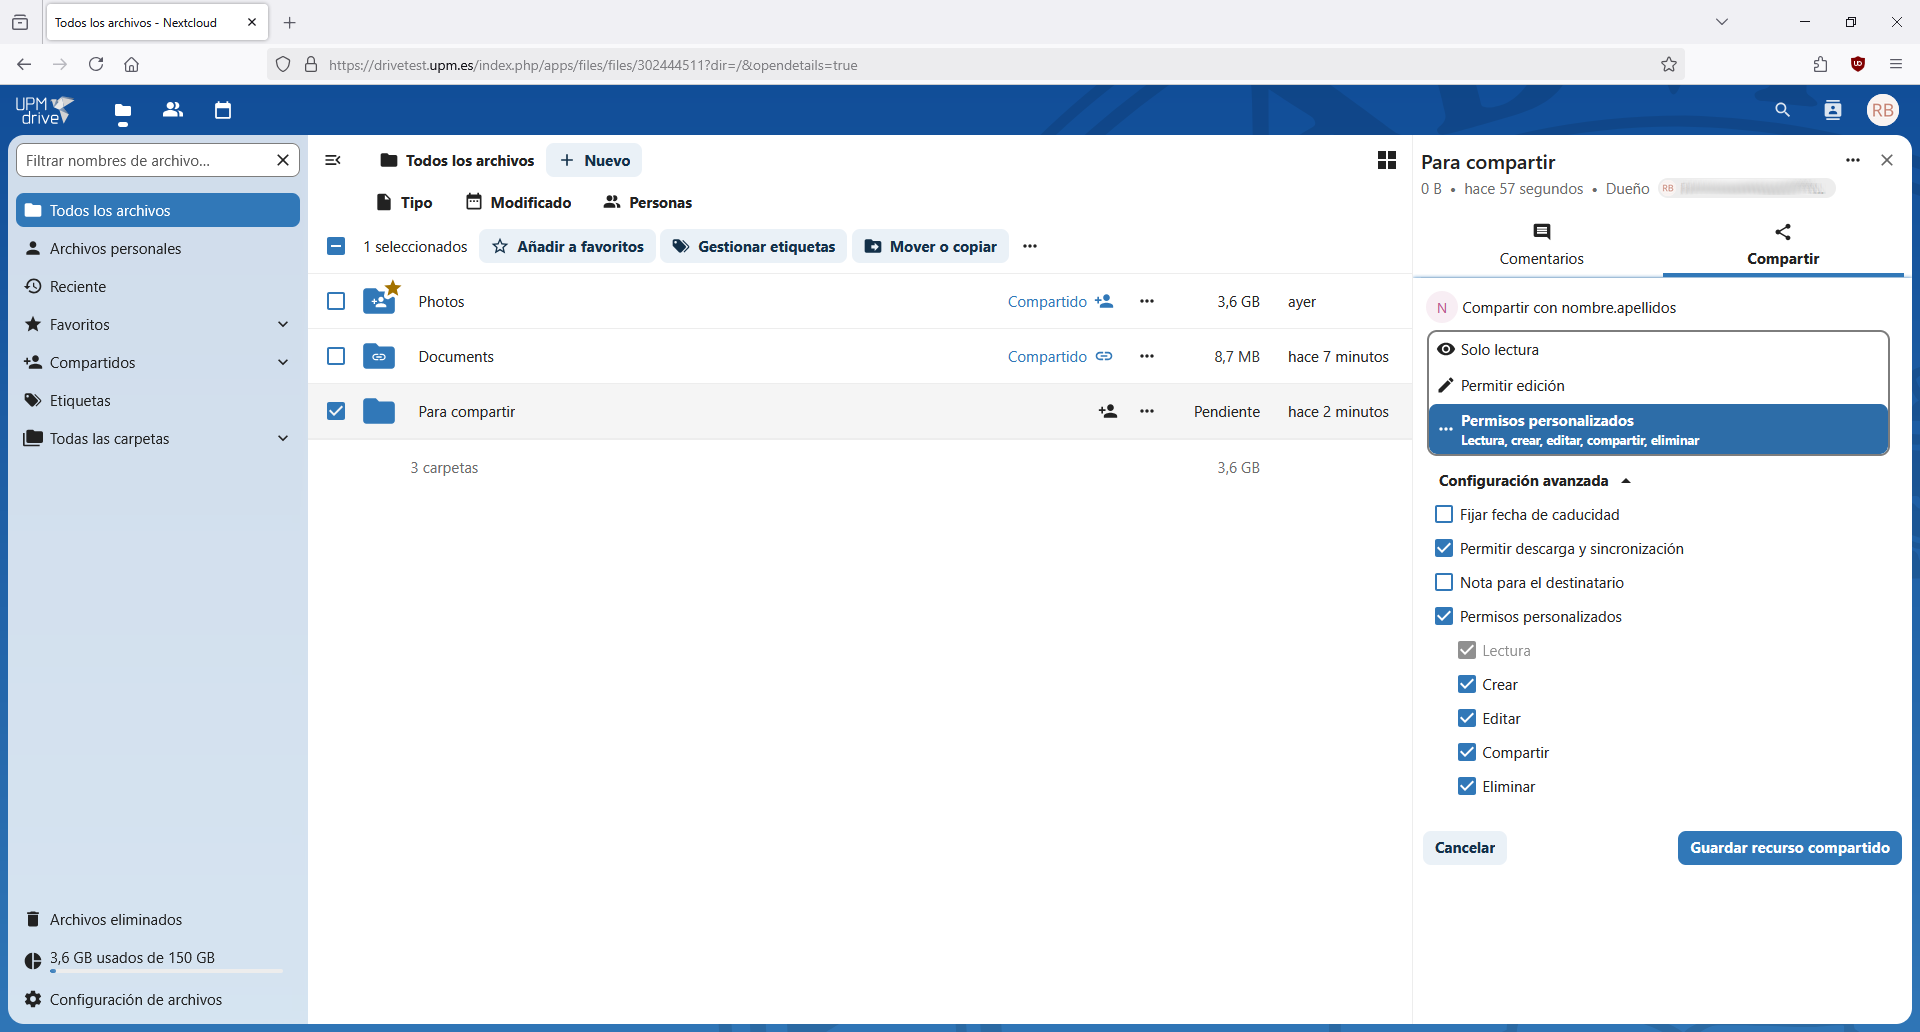
Task: Toggle the select-all files checkbox
Action: coord(336,246)
